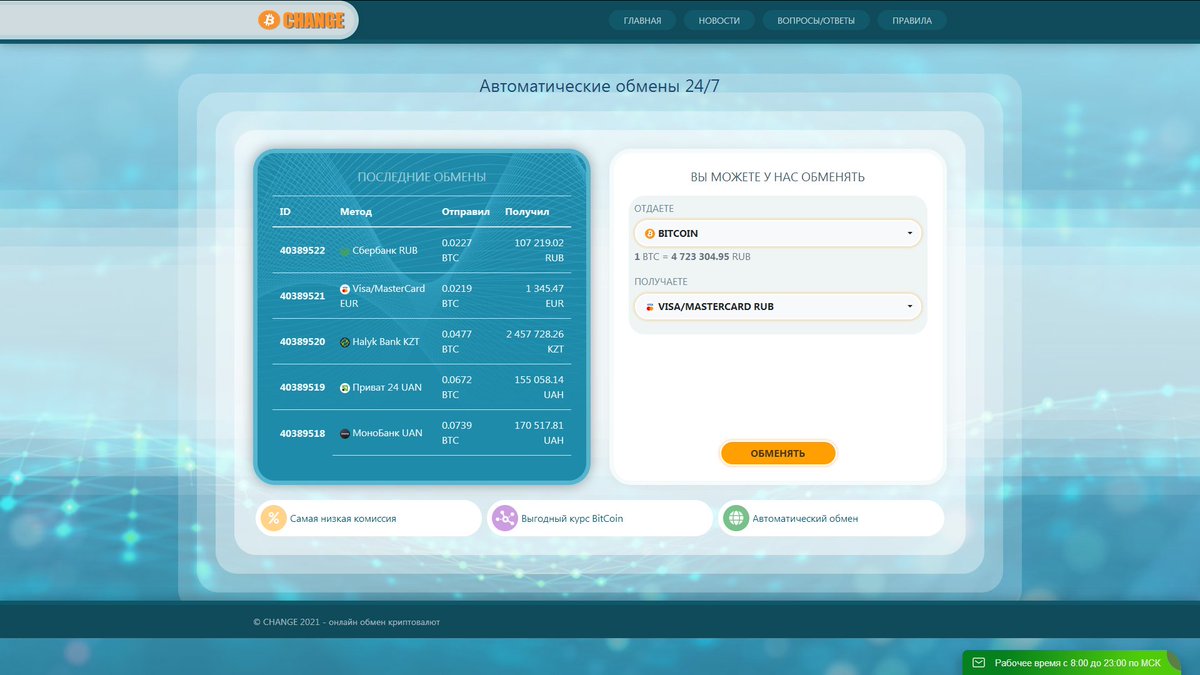Click the МоноБанк UAN icon
Image resolution: width=1200 pixels, height=675 pixels.
point(345,434)
